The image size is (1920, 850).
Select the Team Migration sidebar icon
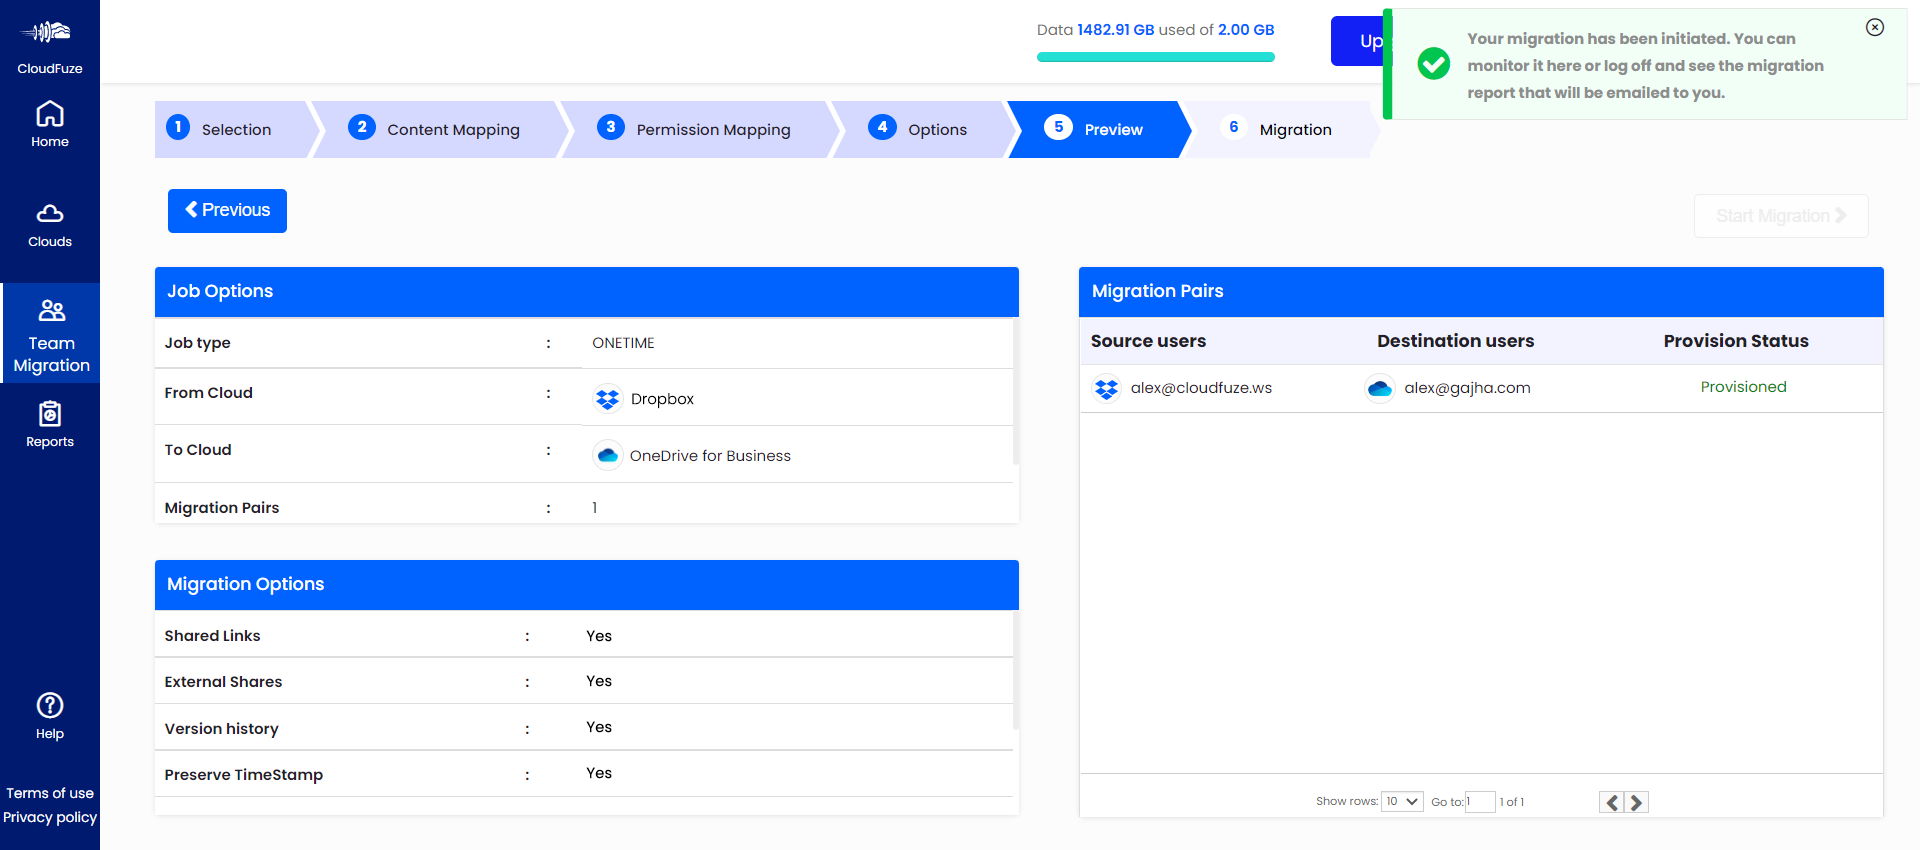(51, 311)
